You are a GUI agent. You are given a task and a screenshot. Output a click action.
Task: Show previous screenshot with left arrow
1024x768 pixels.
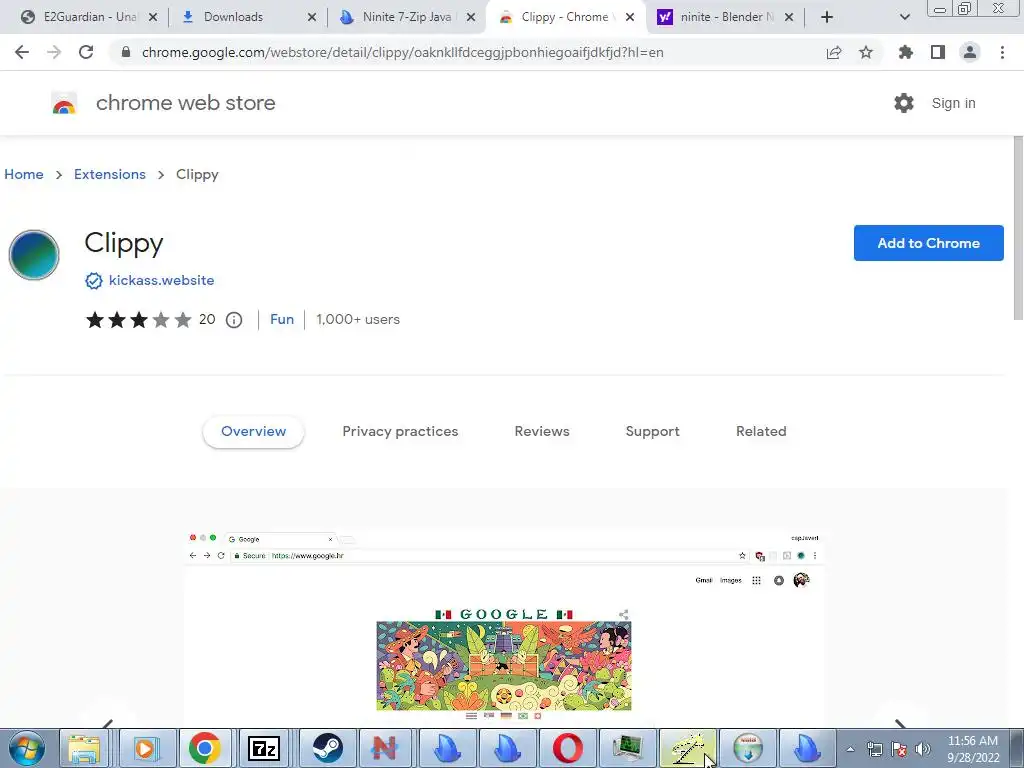tap(108, 724)
